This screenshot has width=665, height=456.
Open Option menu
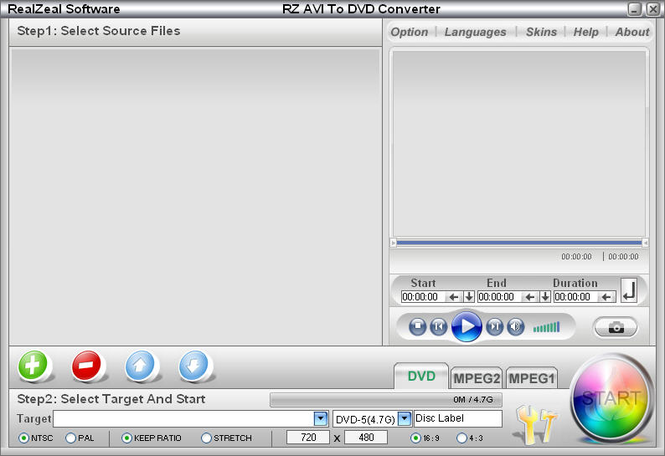[409, 32]
